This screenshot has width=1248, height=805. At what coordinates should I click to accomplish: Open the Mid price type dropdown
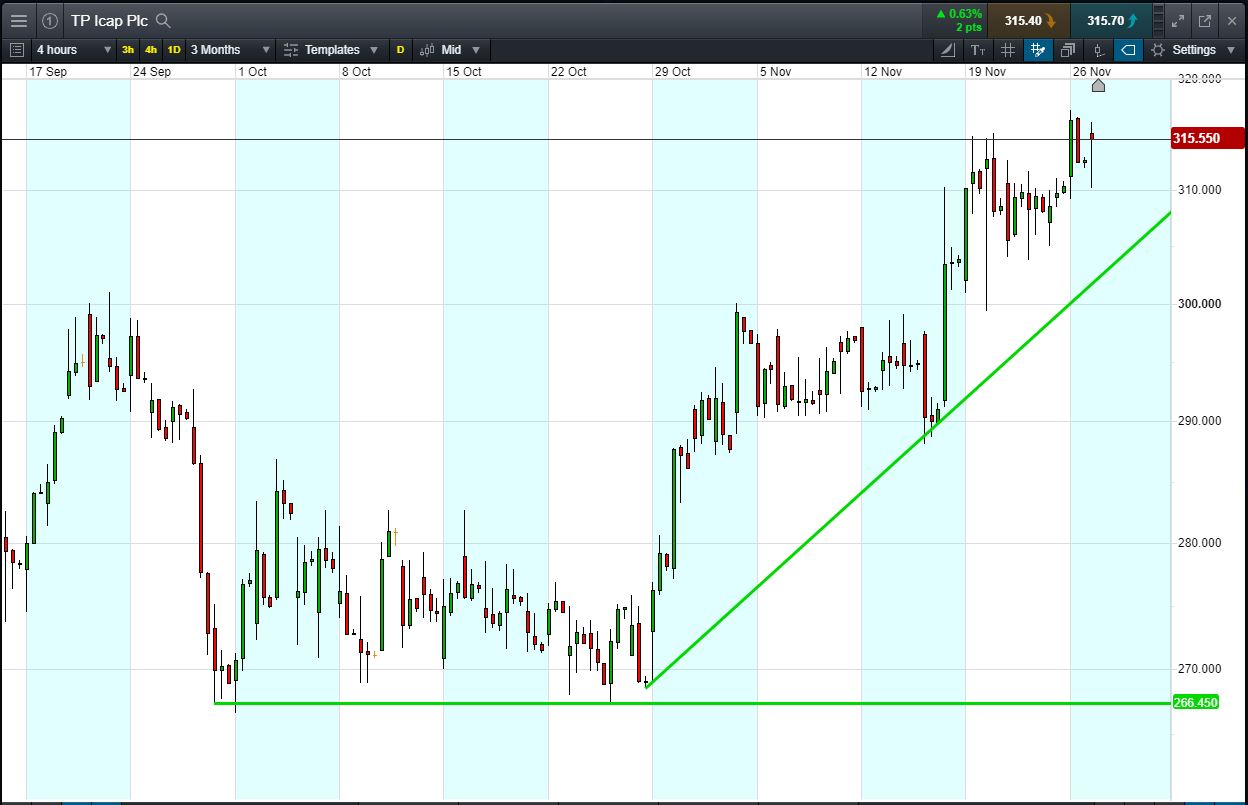pyautogui.click(x=451, y=49)
